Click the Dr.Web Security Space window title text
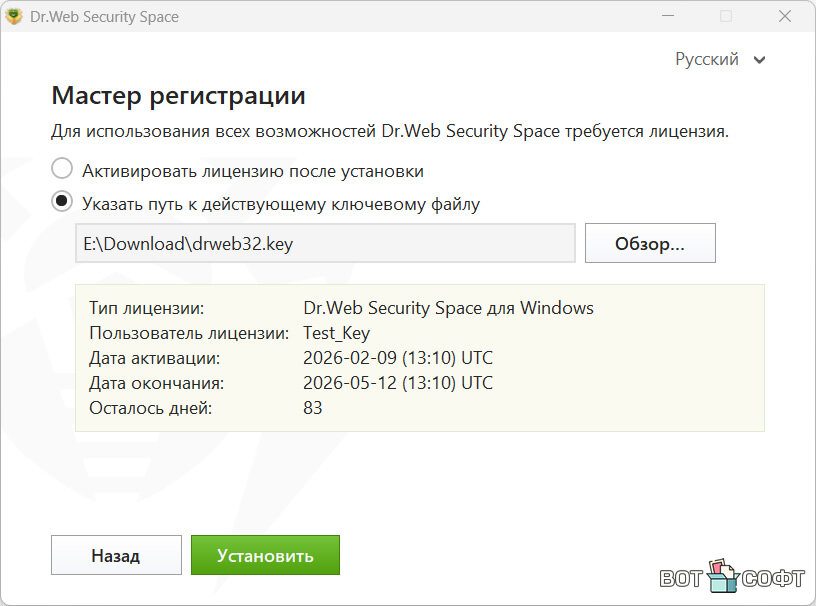 [104, 17]
